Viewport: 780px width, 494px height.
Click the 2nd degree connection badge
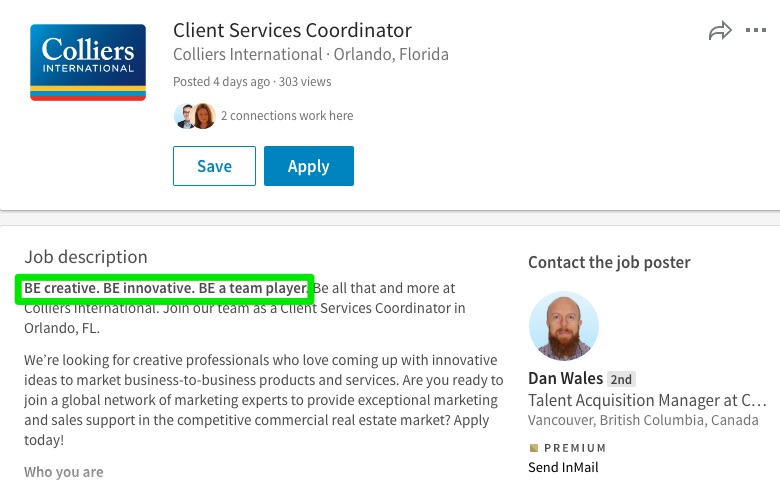tap(621, 380)
